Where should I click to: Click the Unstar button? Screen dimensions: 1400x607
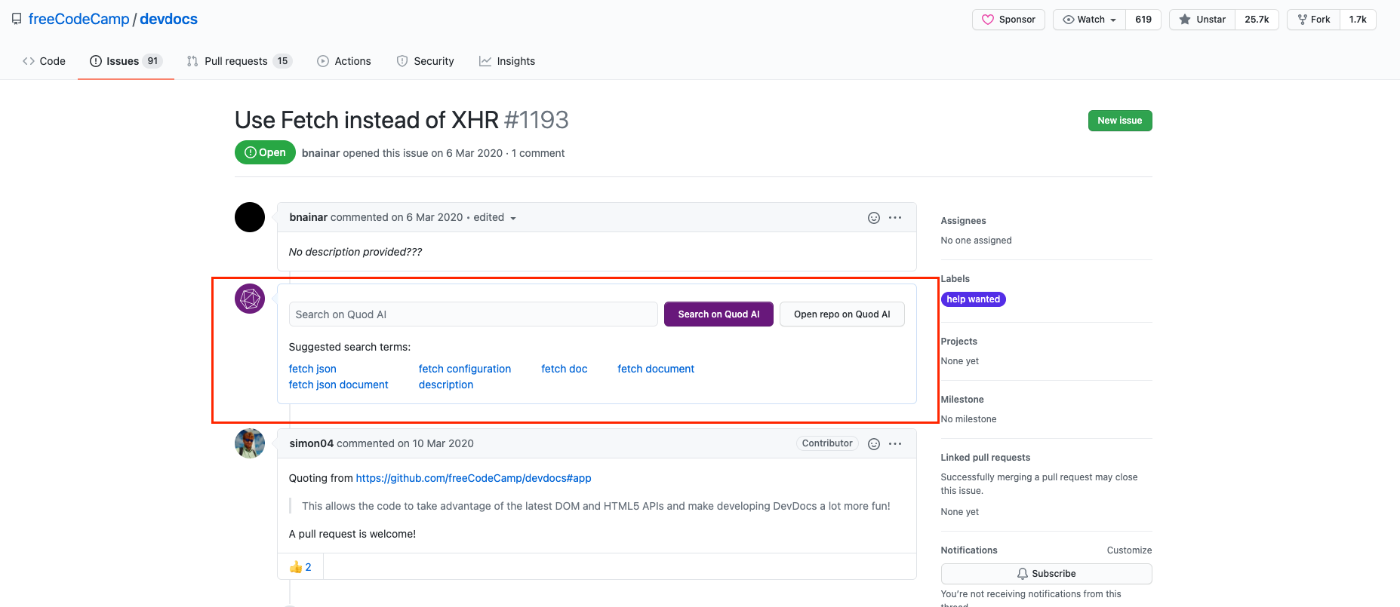click(1202, 19)
